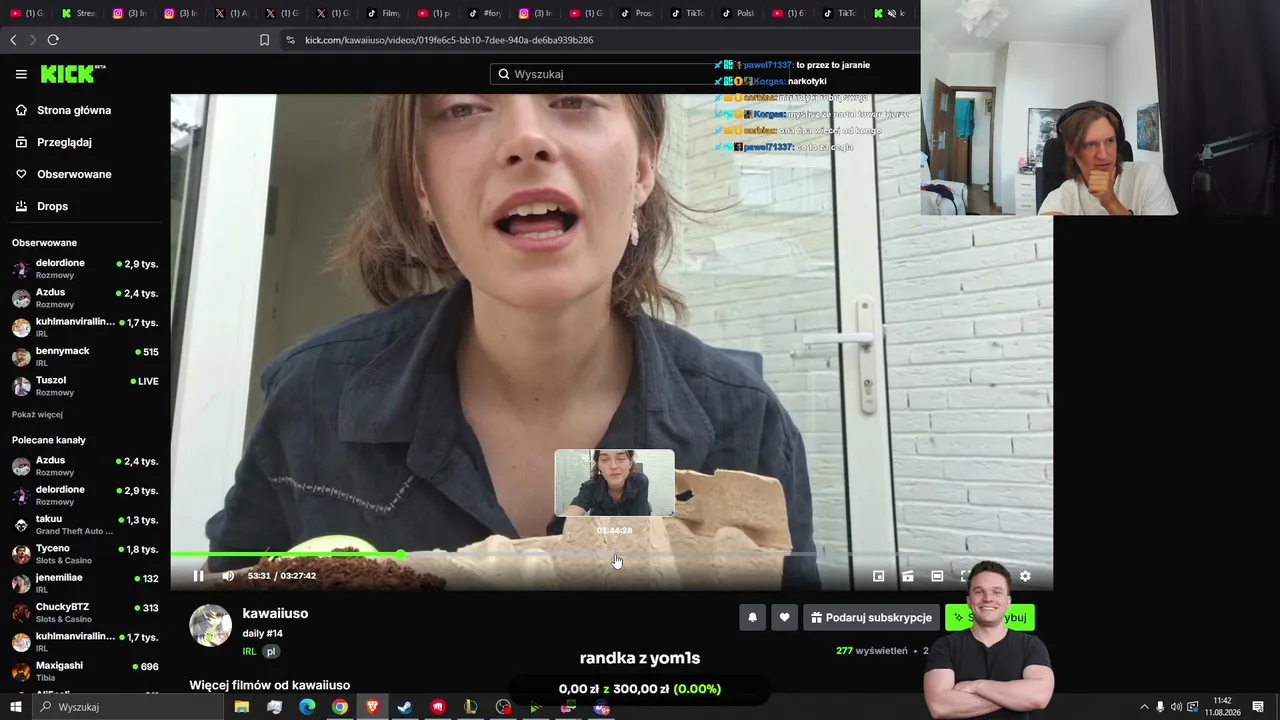Open Brave browser from the taskbar
The width and height of the screenshot is (1280, 720).
373,707
